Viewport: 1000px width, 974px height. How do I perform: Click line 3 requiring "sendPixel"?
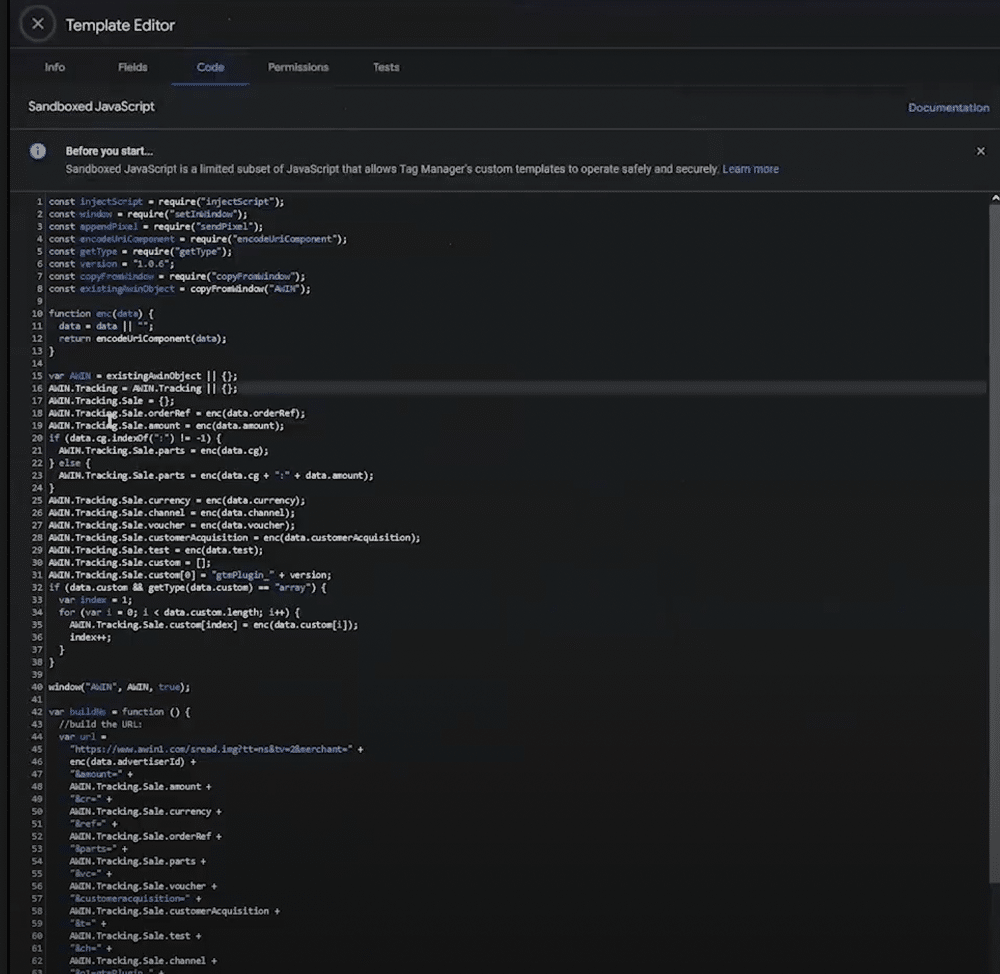(x=156, y=226)
